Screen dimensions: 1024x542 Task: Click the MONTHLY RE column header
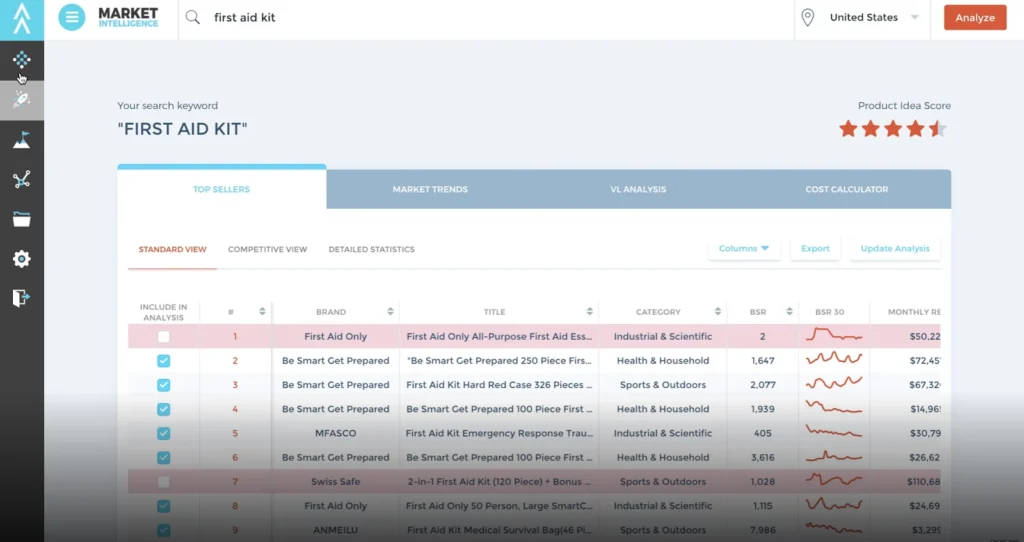click(914, 312)
